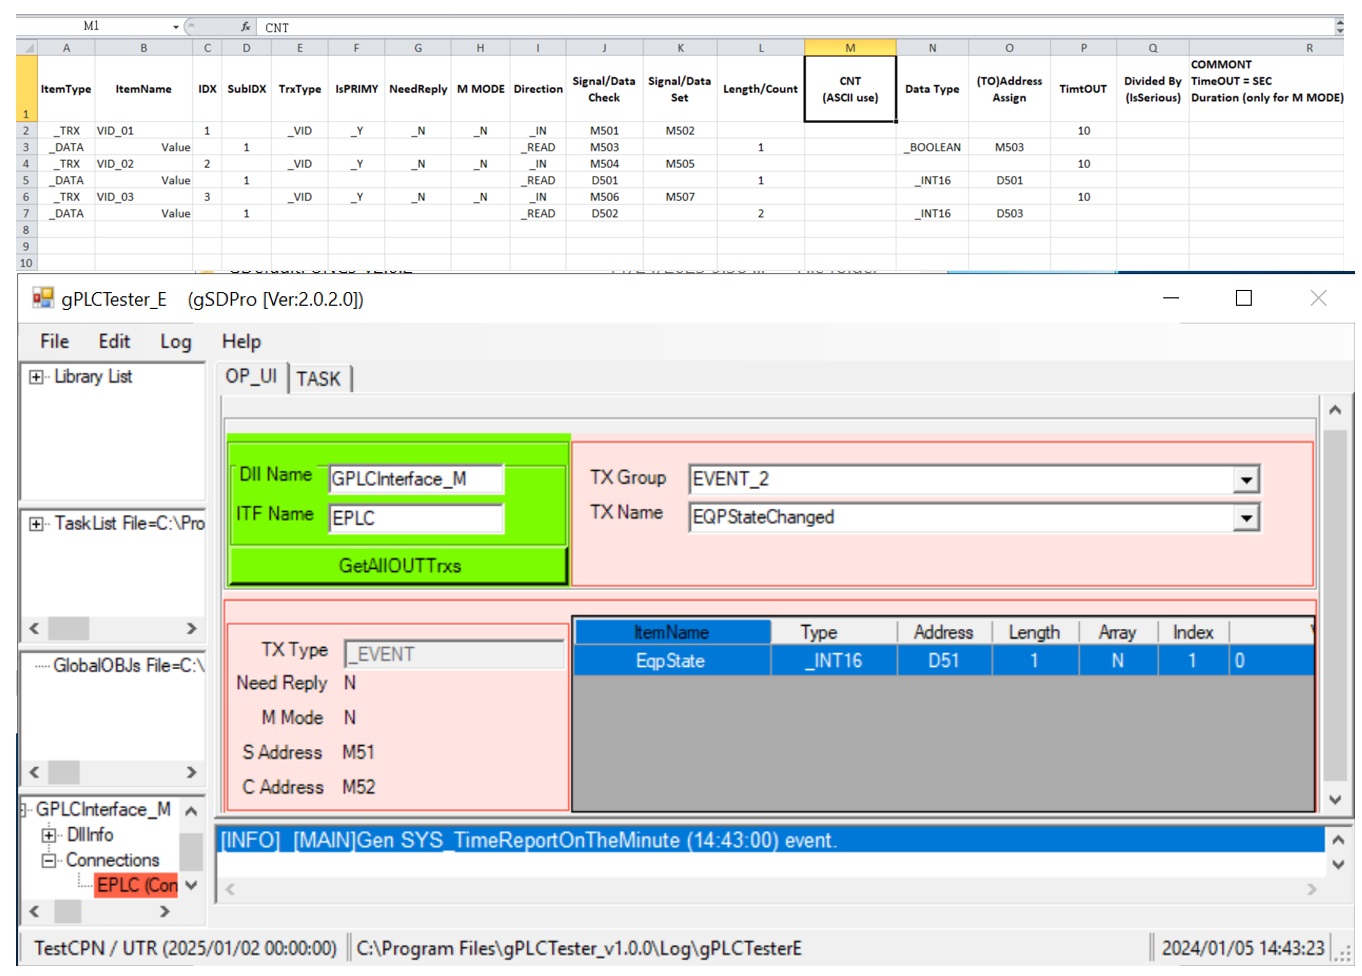Open the Help menu
The height and width of the screenshot is (976, 1362).
[x=241, y=342]
